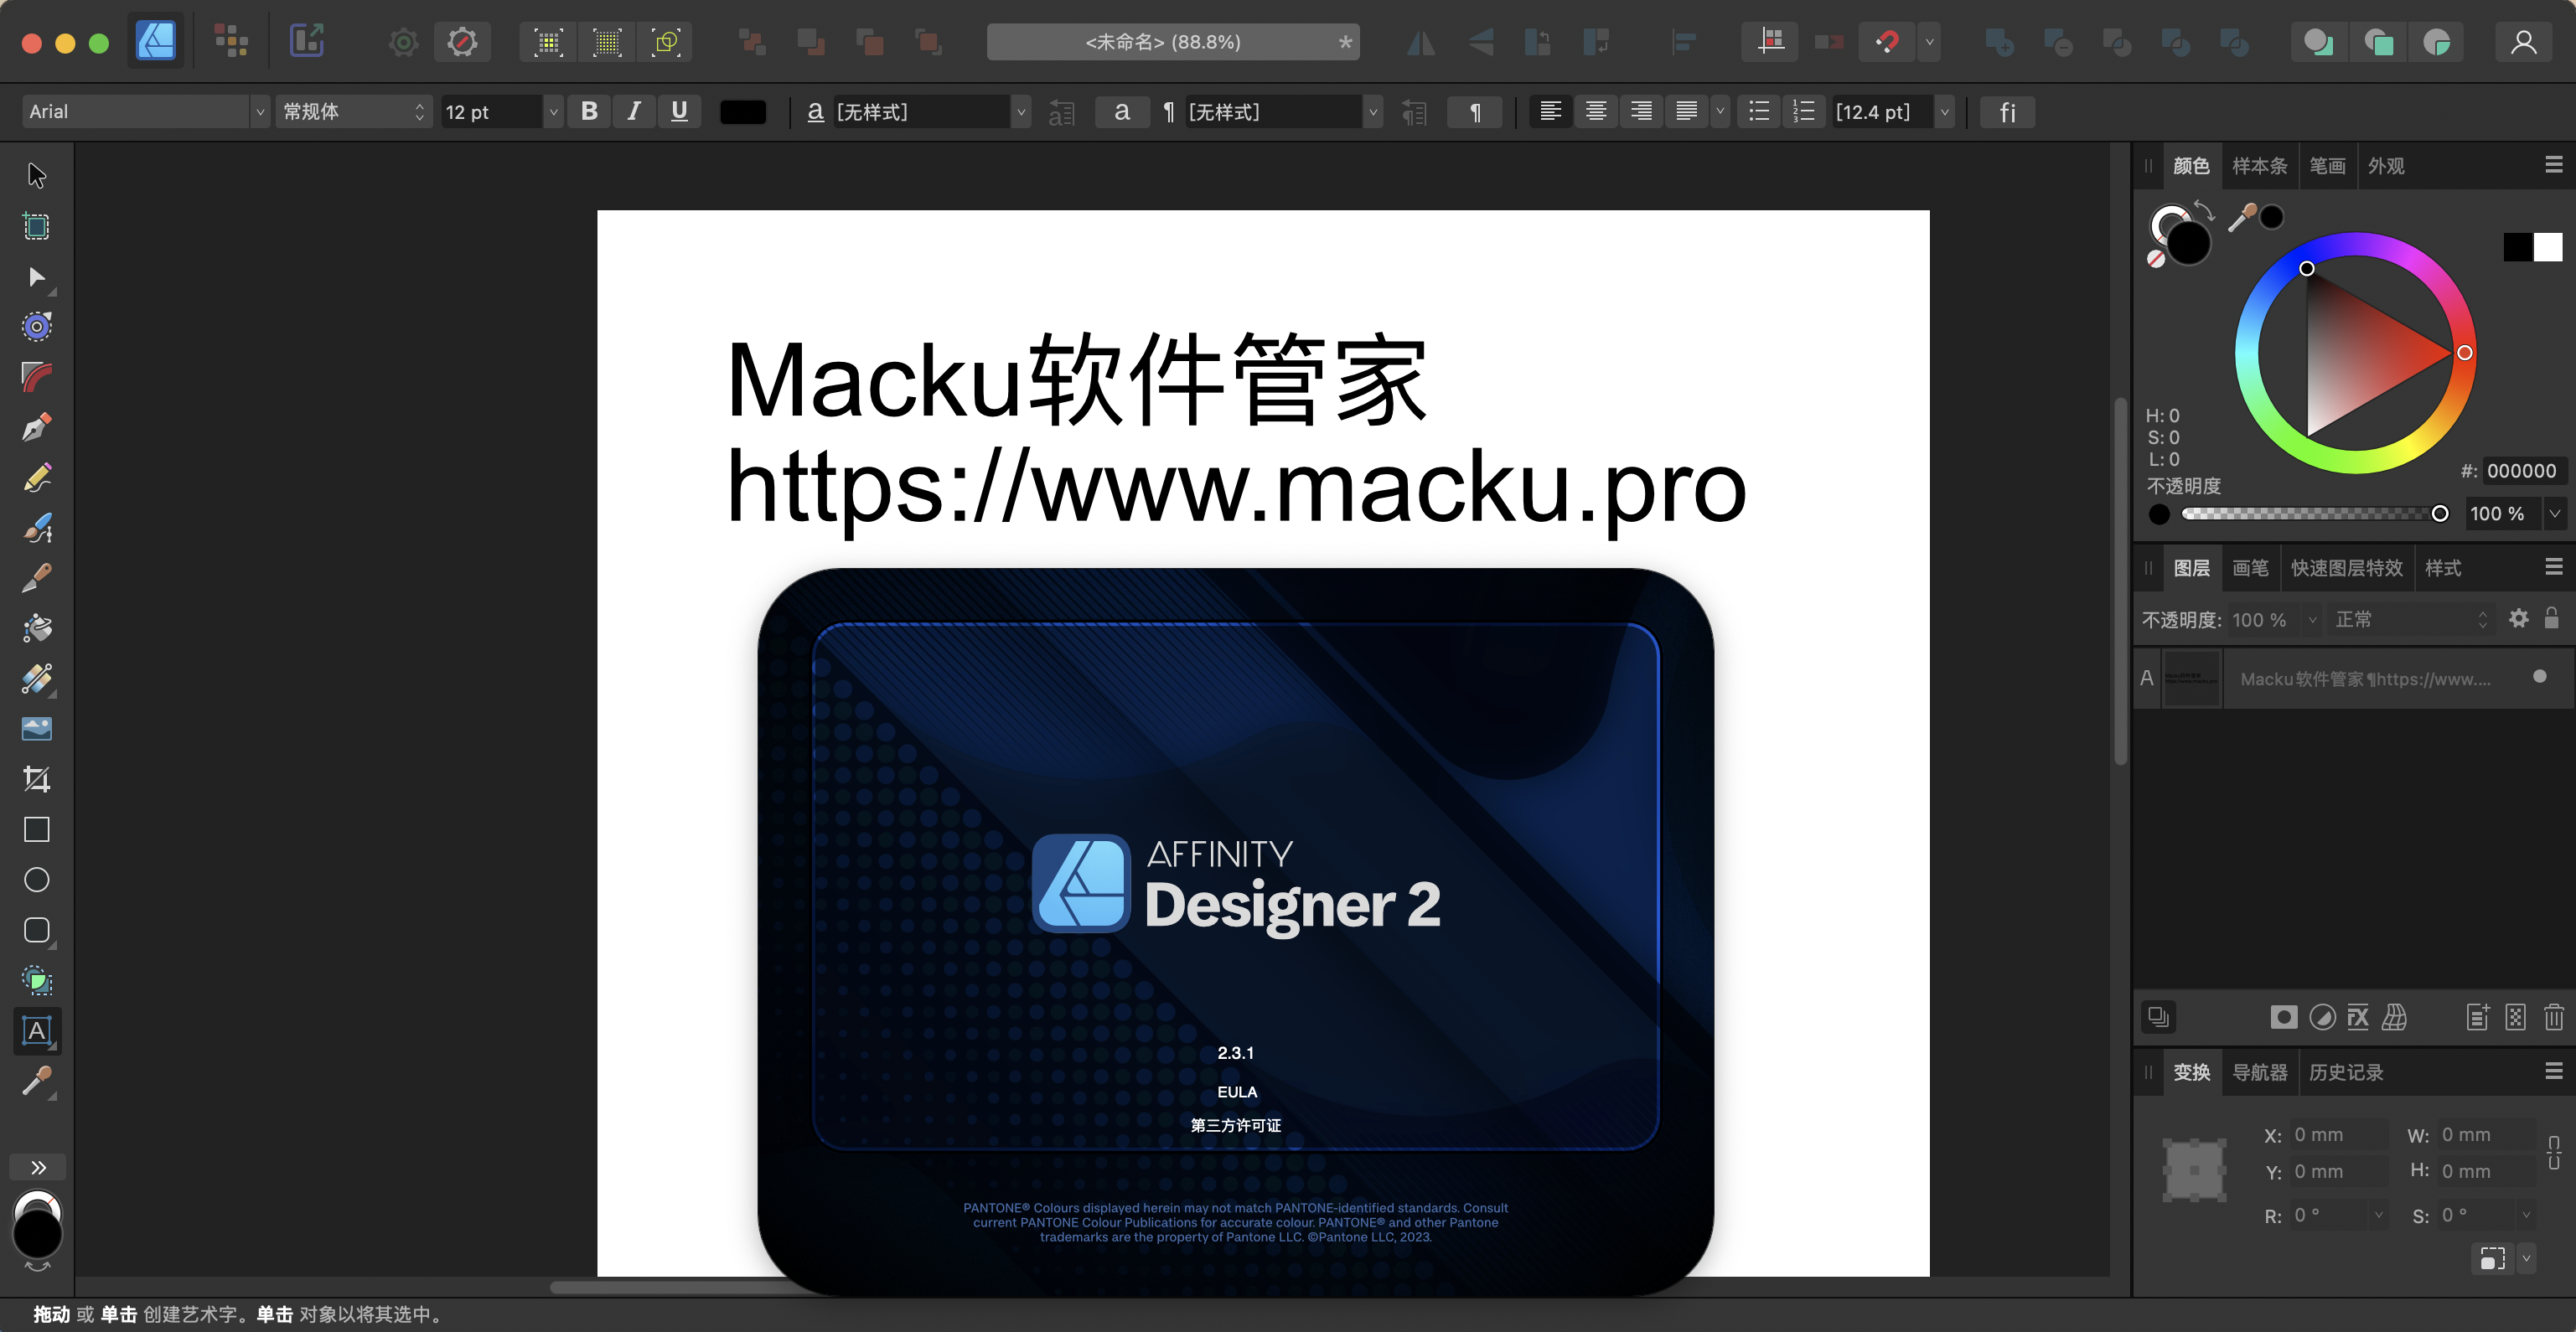Switch to Export Persona
2576x1332 pixels.
(x=307, y=42)
